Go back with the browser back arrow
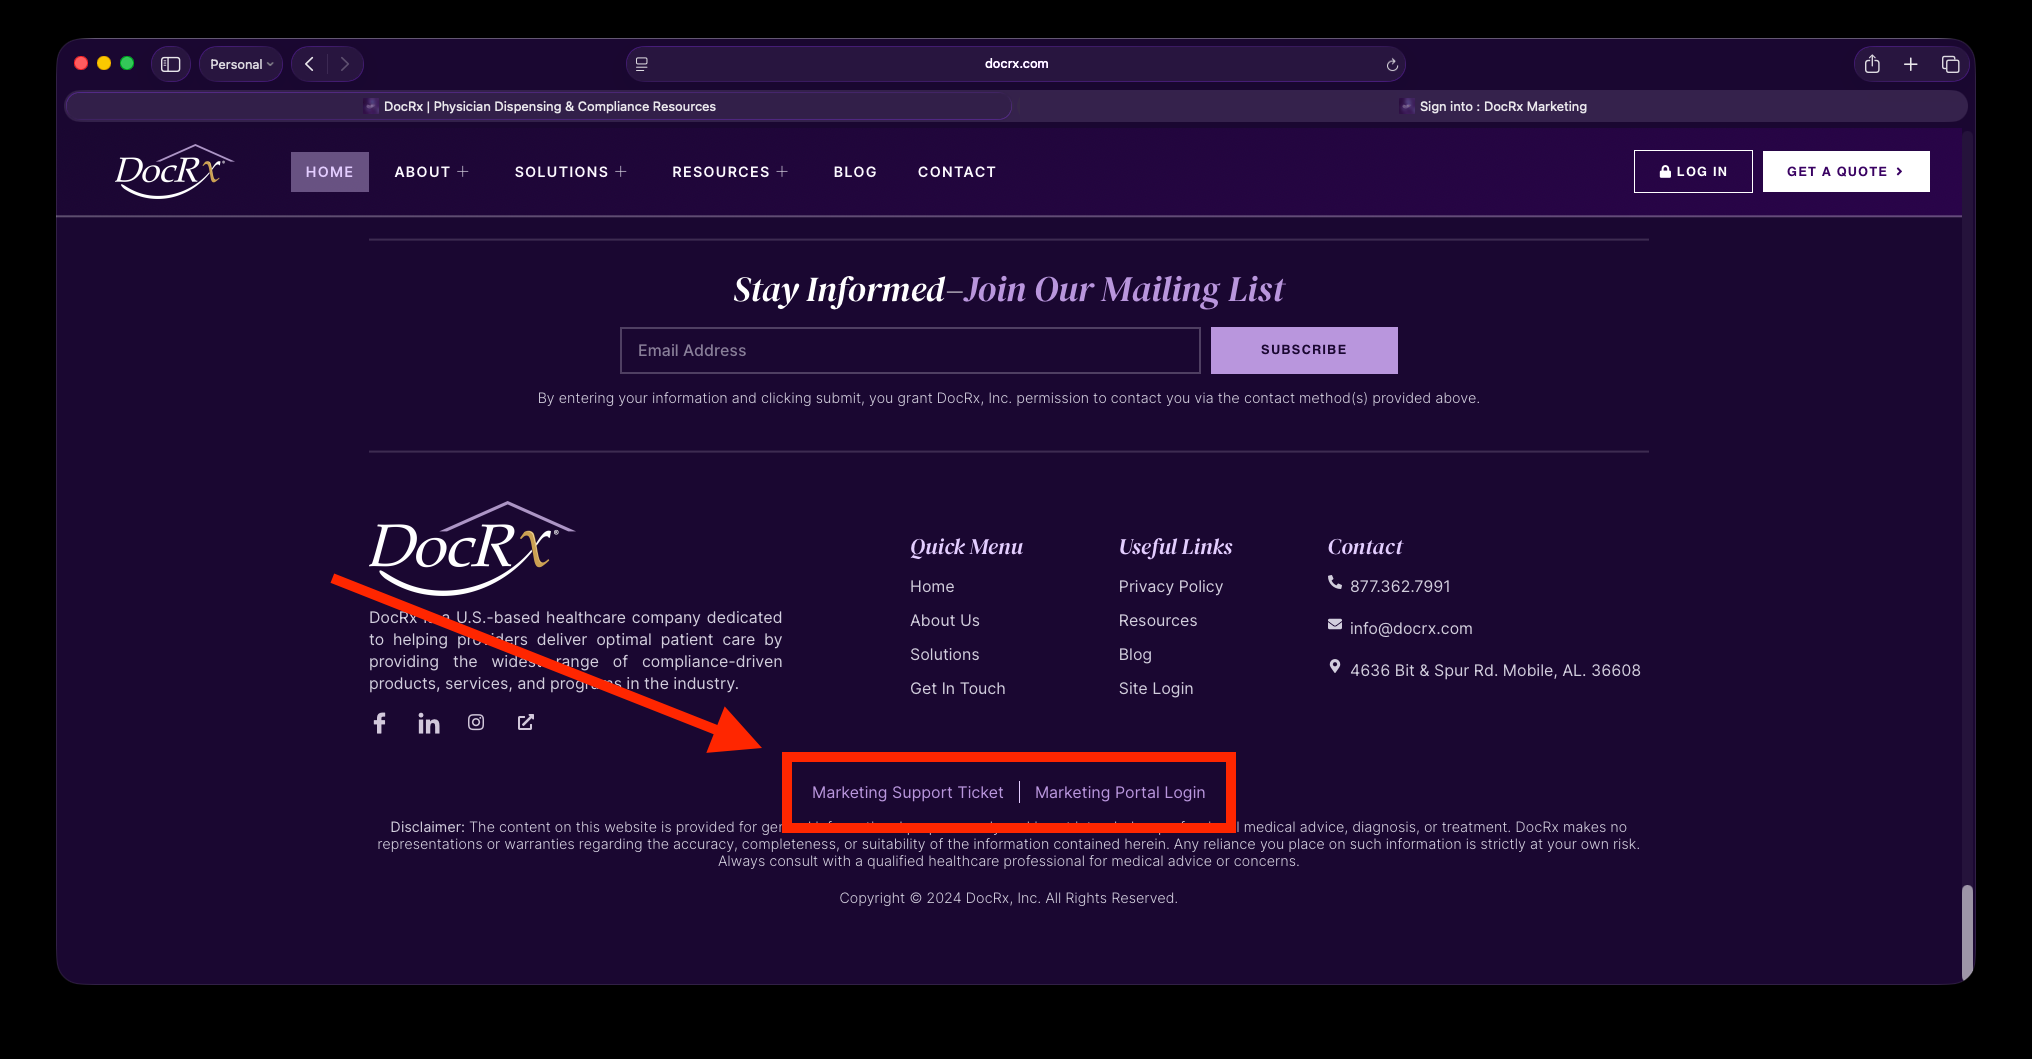 pos(310,64)
